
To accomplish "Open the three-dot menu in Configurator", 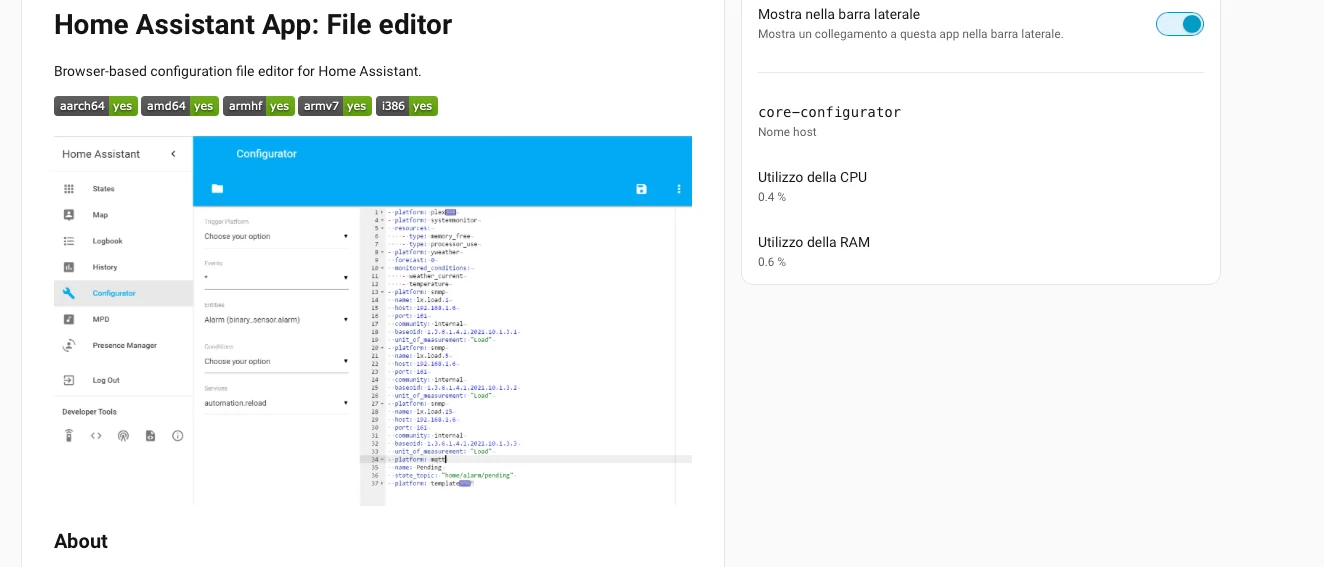I will tap(679, 189).
